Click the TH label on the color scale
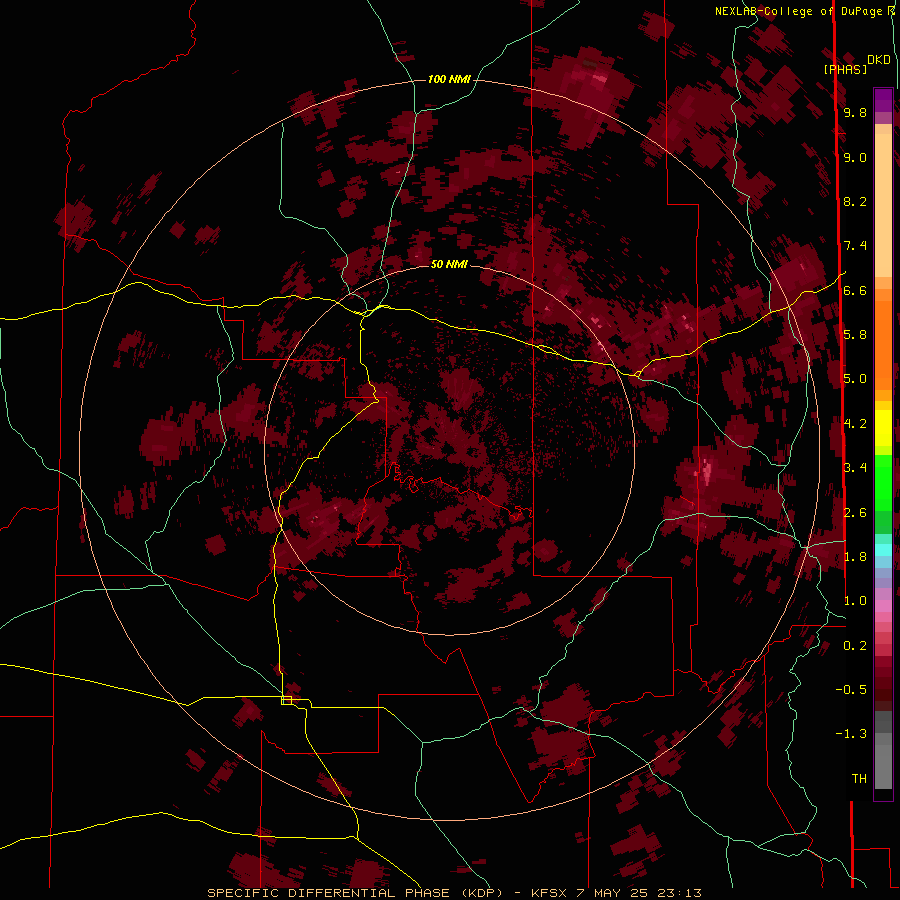 click(x=859, y=779)
